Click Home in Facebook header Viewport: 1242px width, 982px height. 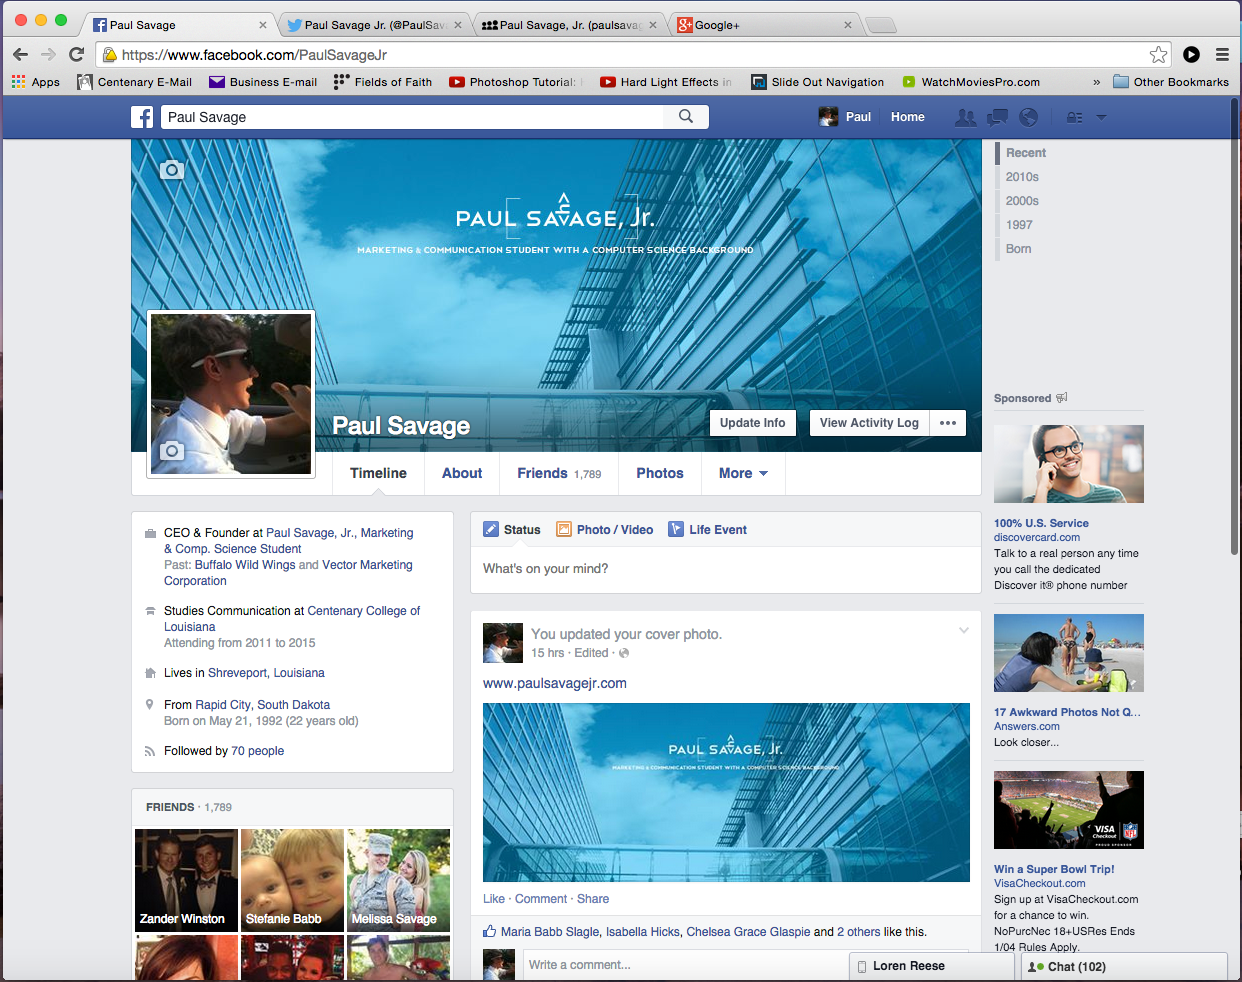(908, 117)
